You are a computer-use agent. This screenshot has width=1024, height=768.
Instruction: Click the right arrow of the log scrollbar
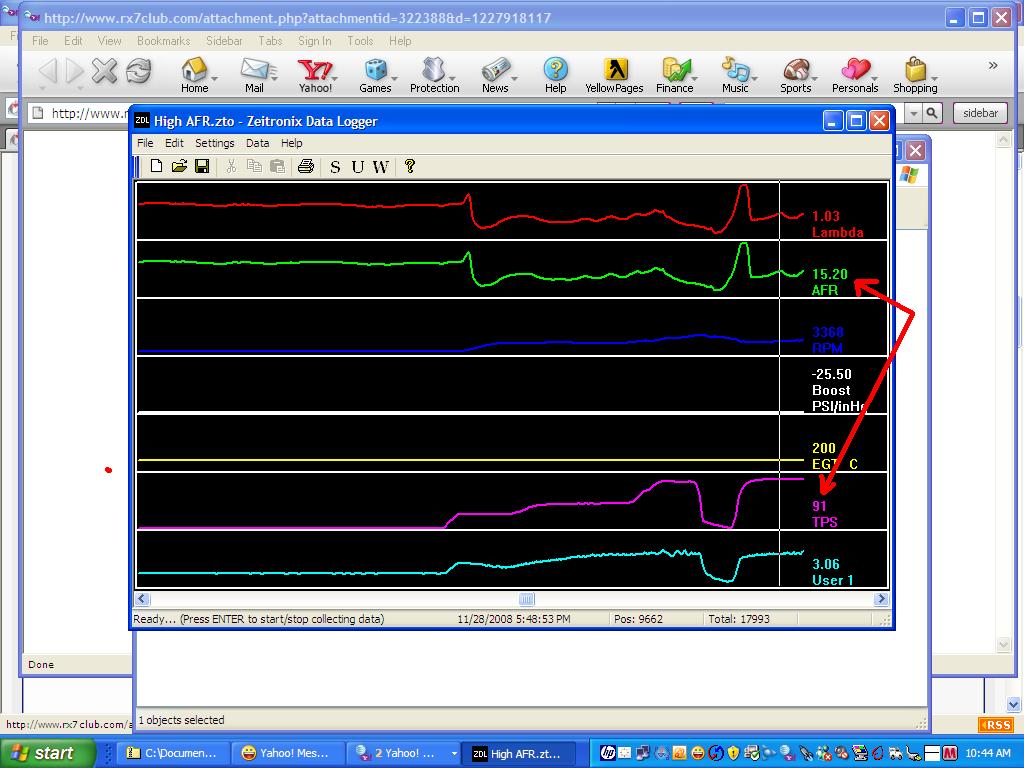point(881,599)
